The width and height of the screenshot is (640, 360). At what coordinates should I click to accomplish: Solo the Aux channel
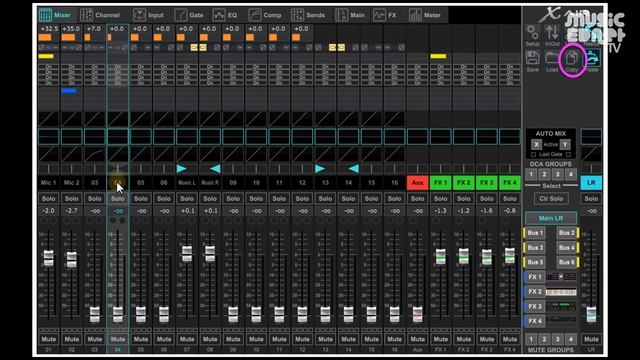point(417,199)
